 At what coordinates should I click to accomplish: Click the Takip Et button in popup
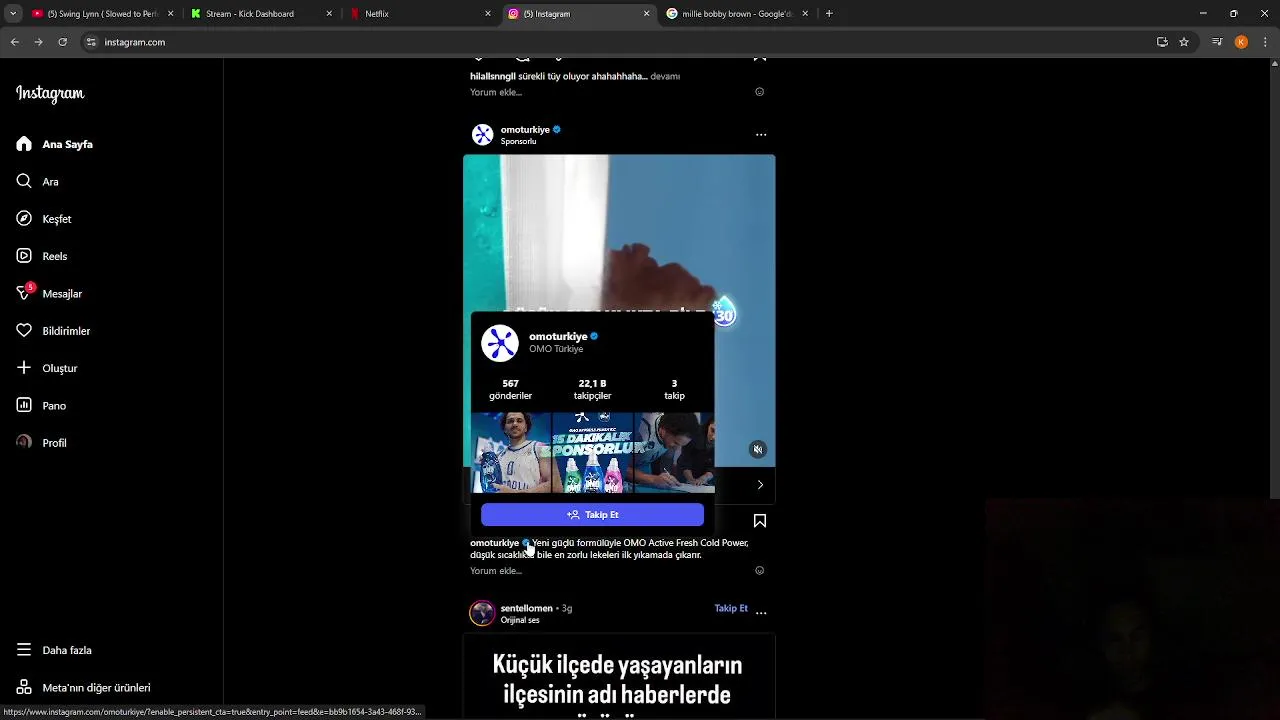pos(592,515)
